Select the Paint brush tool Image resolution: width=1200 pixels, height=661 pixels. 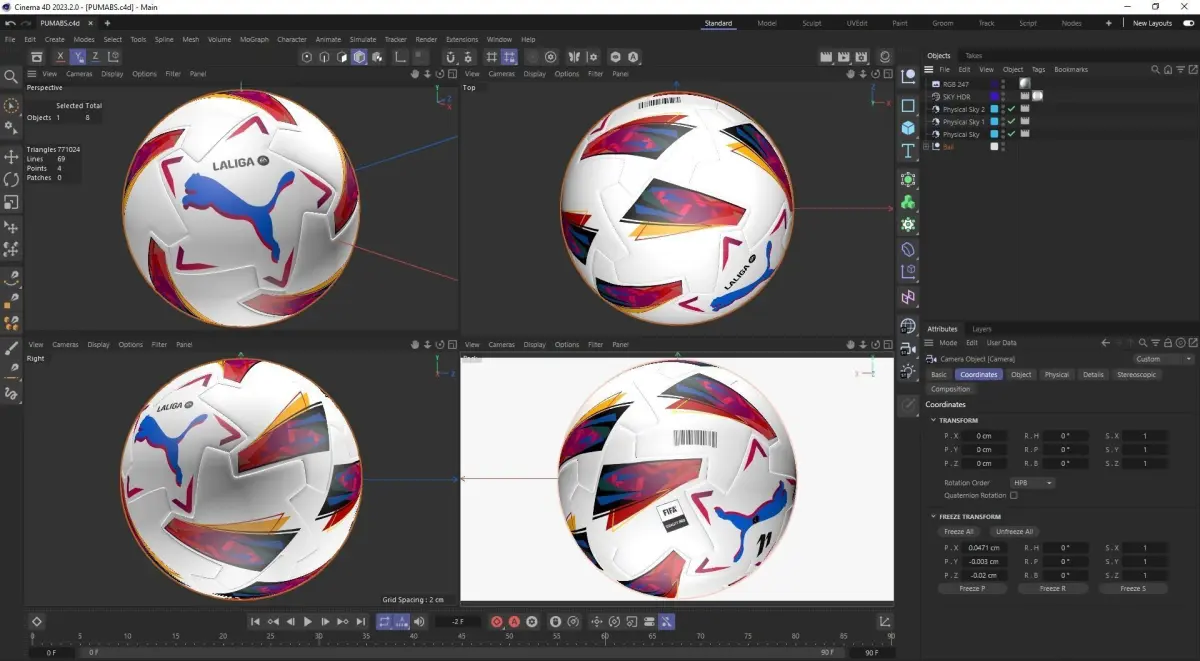click(11, 348)
